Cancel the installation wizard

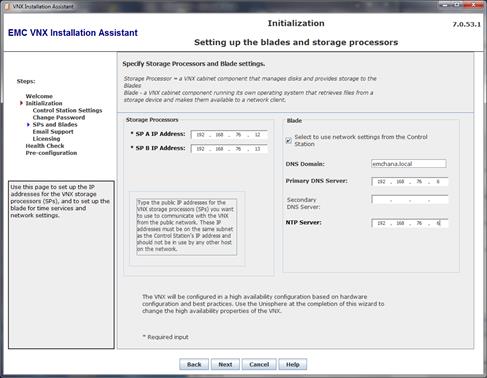[x=259, y=364]
